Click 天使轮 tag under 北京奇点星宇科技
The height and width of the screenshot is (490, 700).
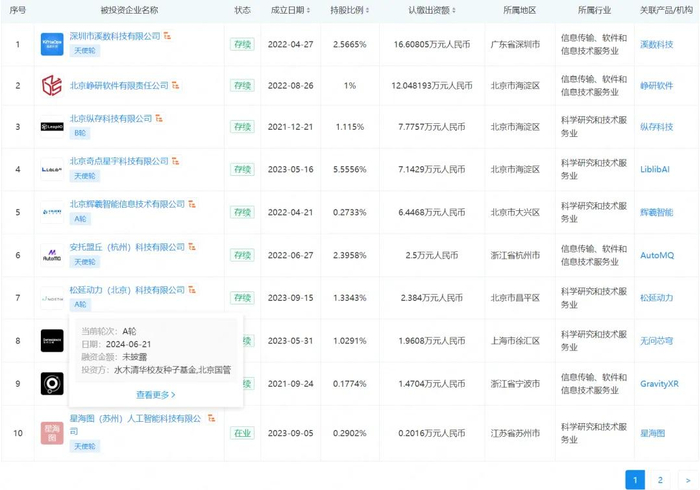85,176
